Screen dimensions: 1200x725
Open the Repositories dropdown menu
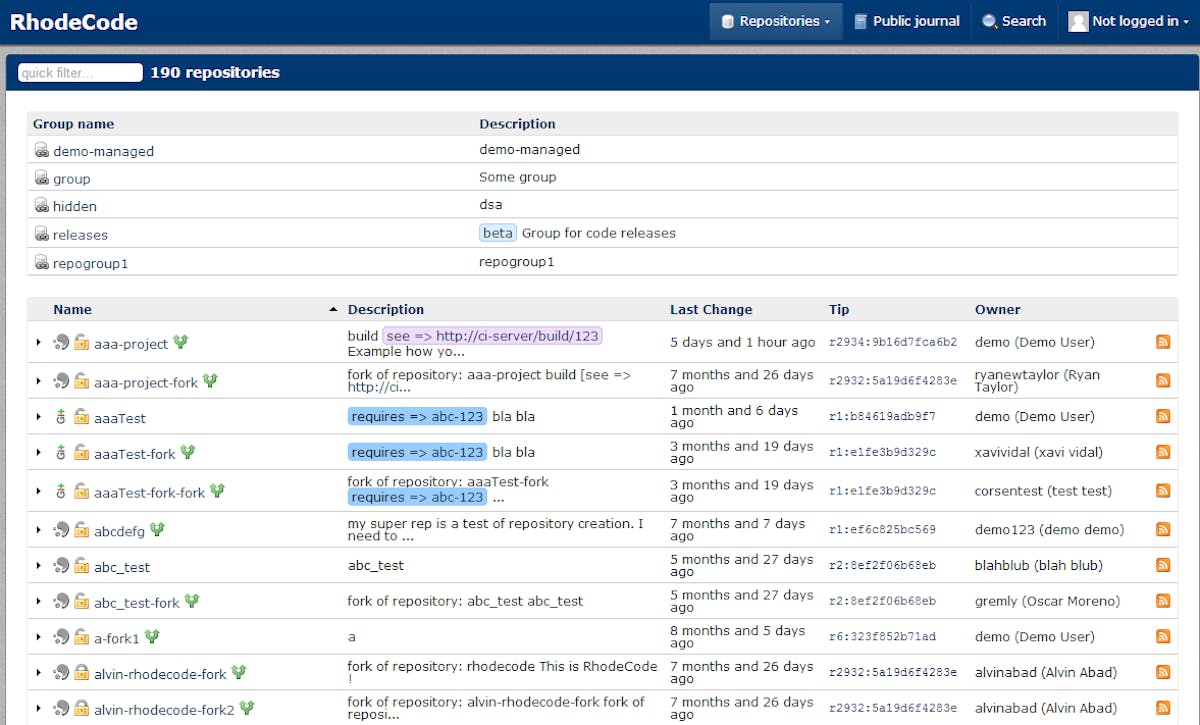(x=776, y=20)
